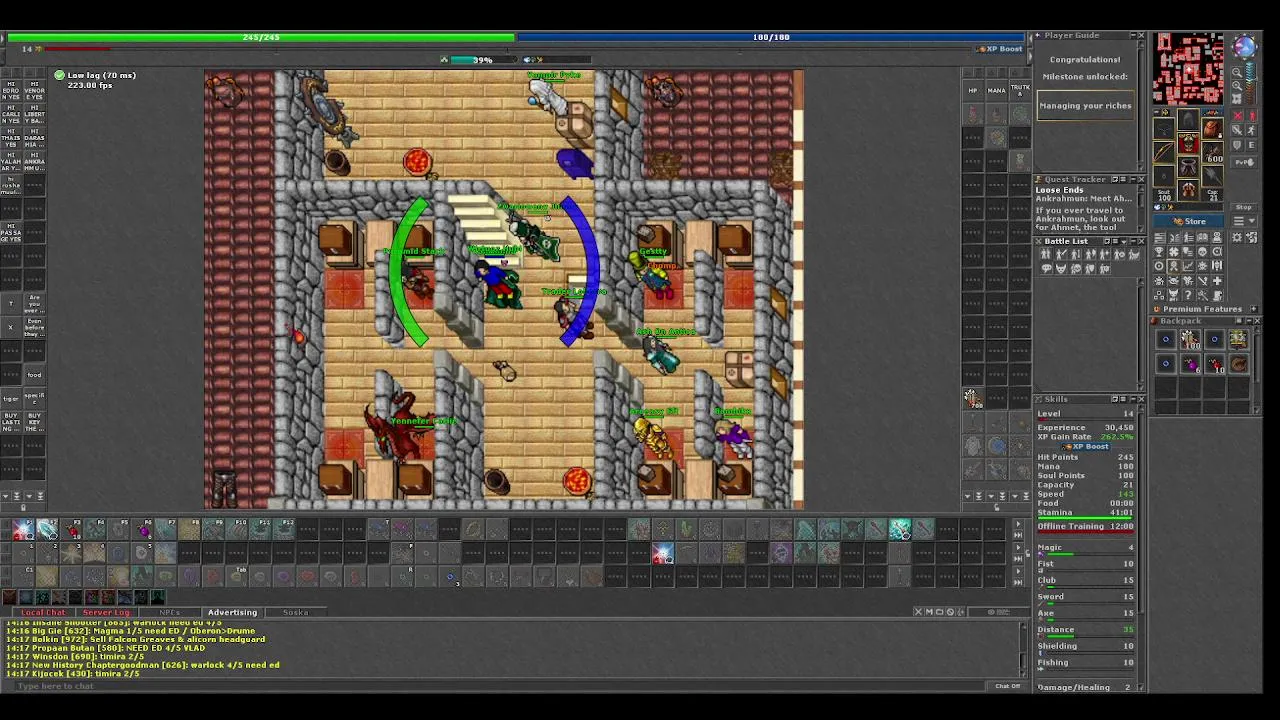Click the boots equipment slot

pyautogui.click(x=1188, y=190)
